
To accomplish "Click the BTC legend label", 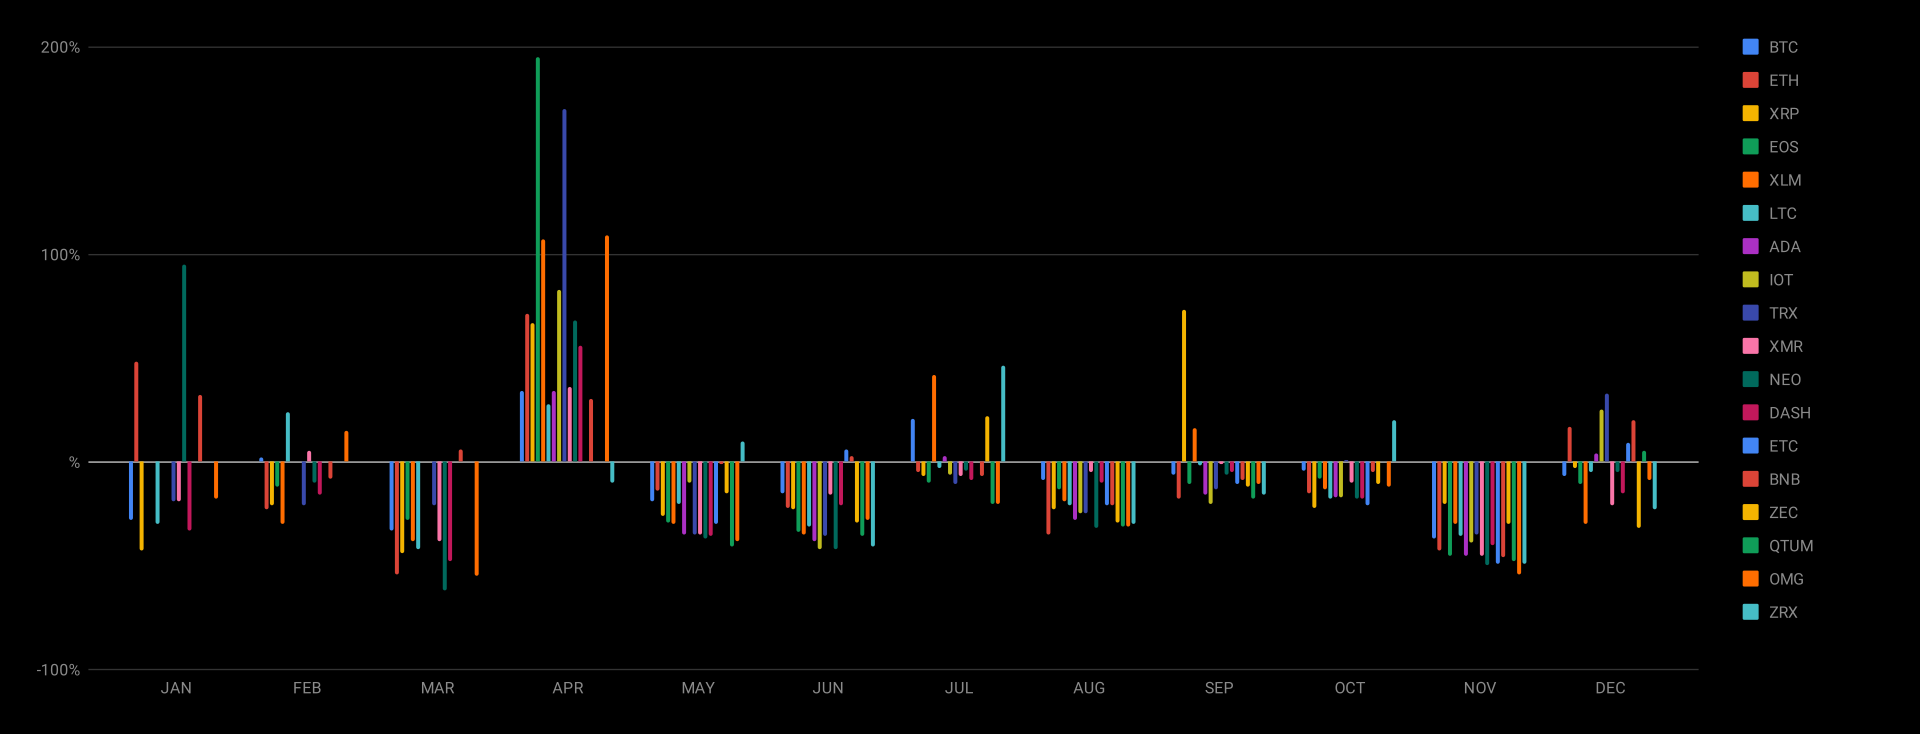I will (1783, 47).
